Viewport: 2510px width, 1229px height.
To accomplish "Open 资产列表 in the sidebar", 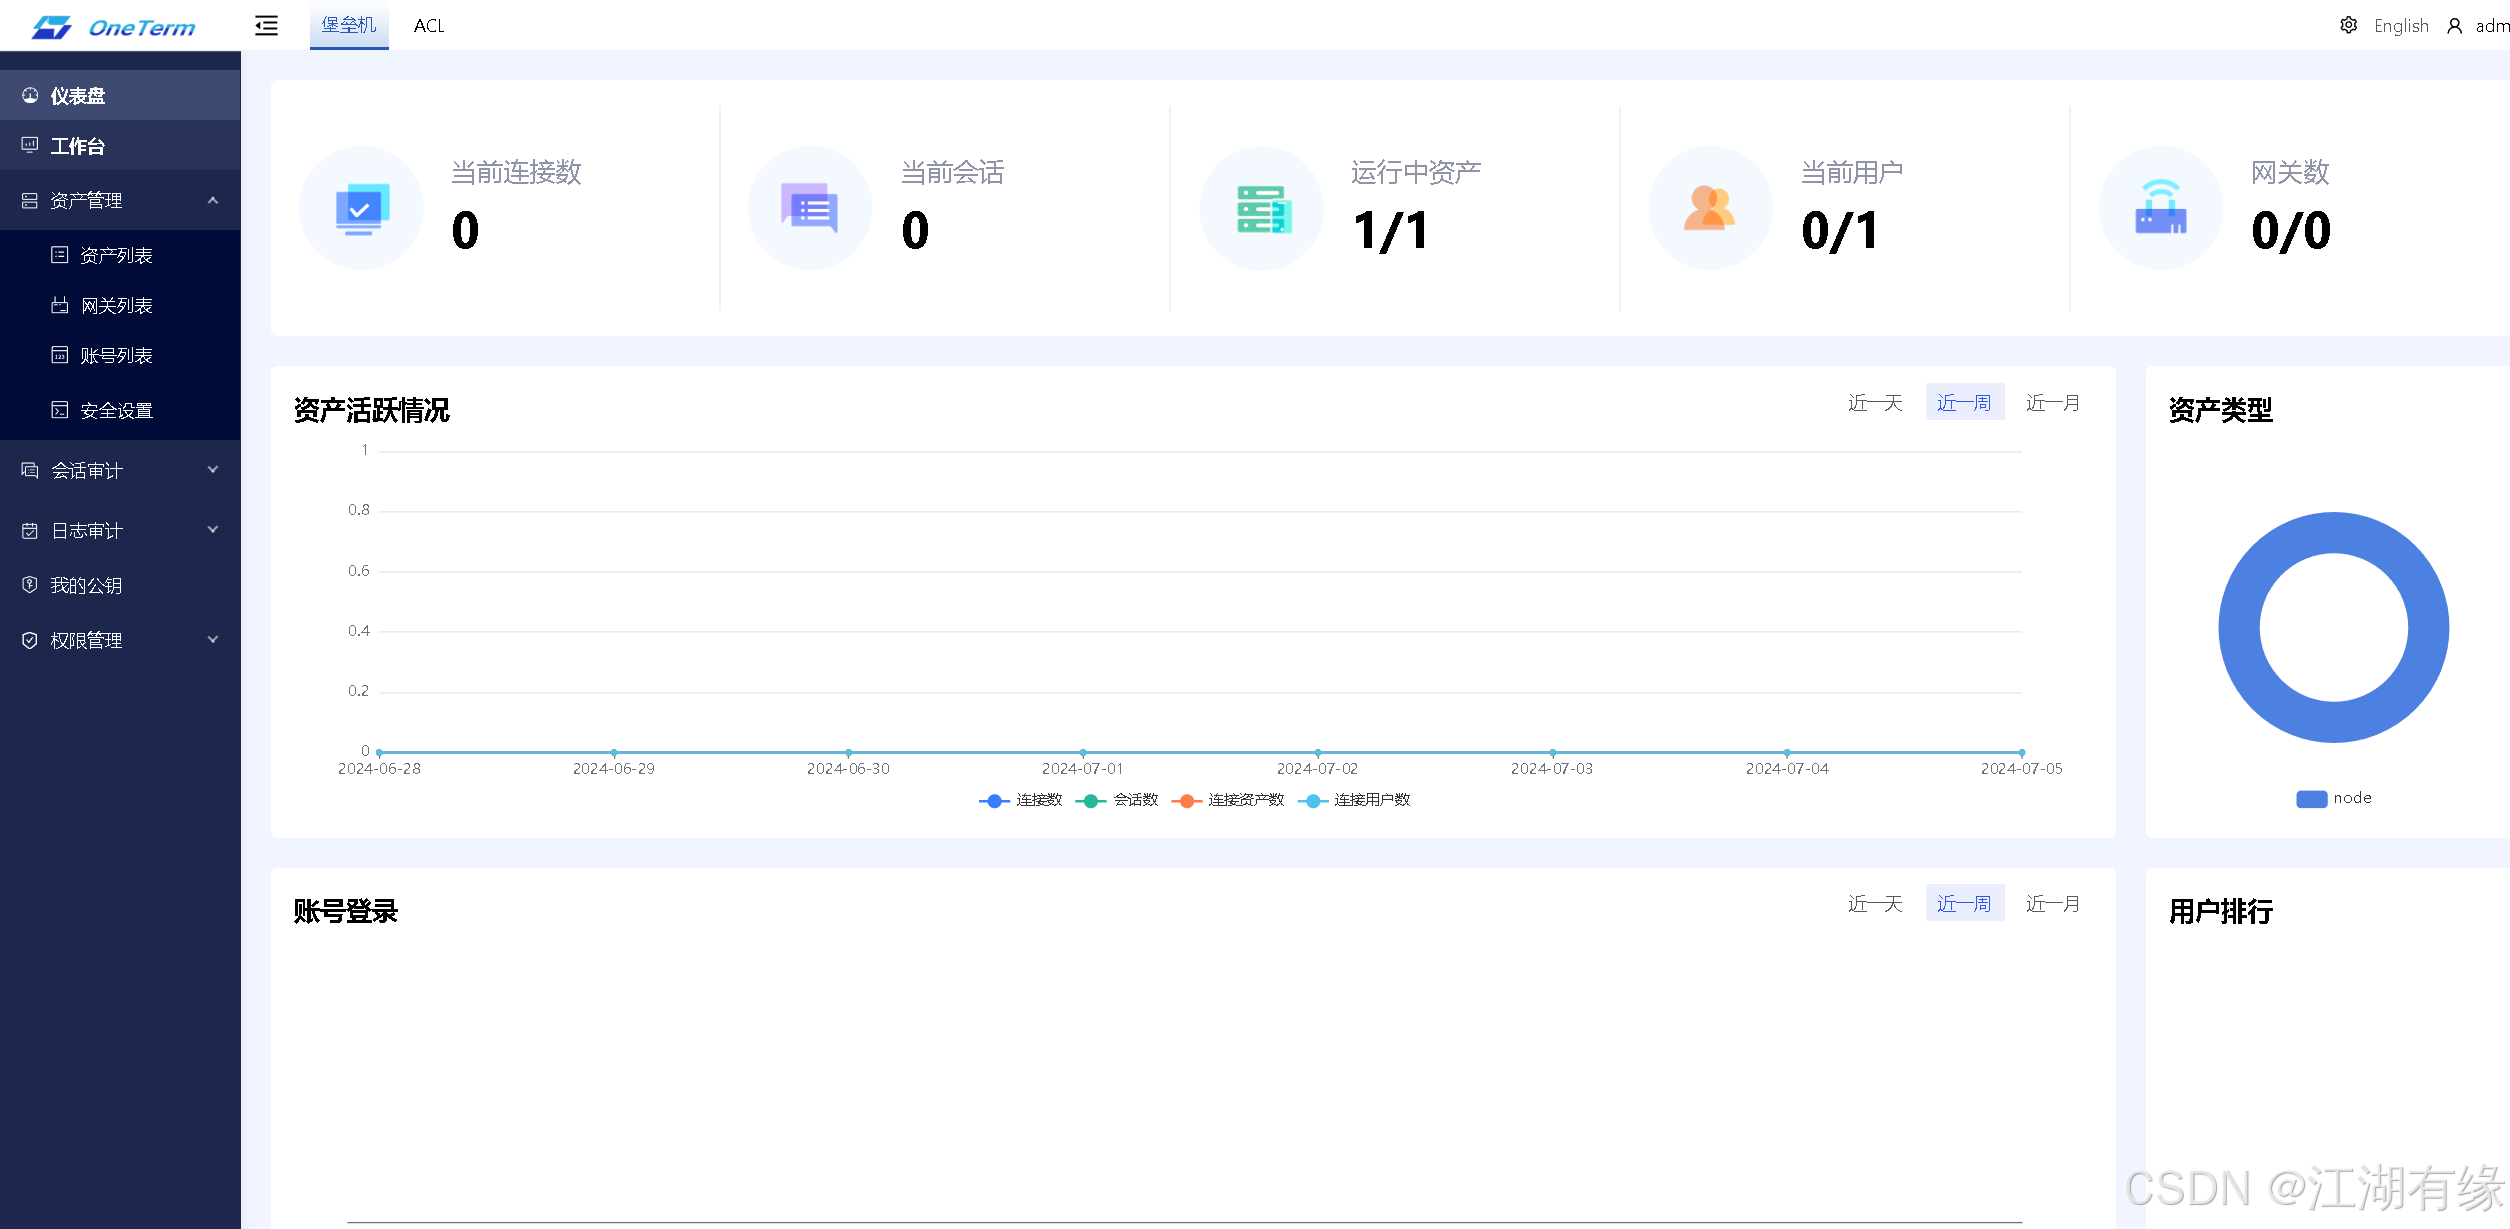I will coord(116,255).
